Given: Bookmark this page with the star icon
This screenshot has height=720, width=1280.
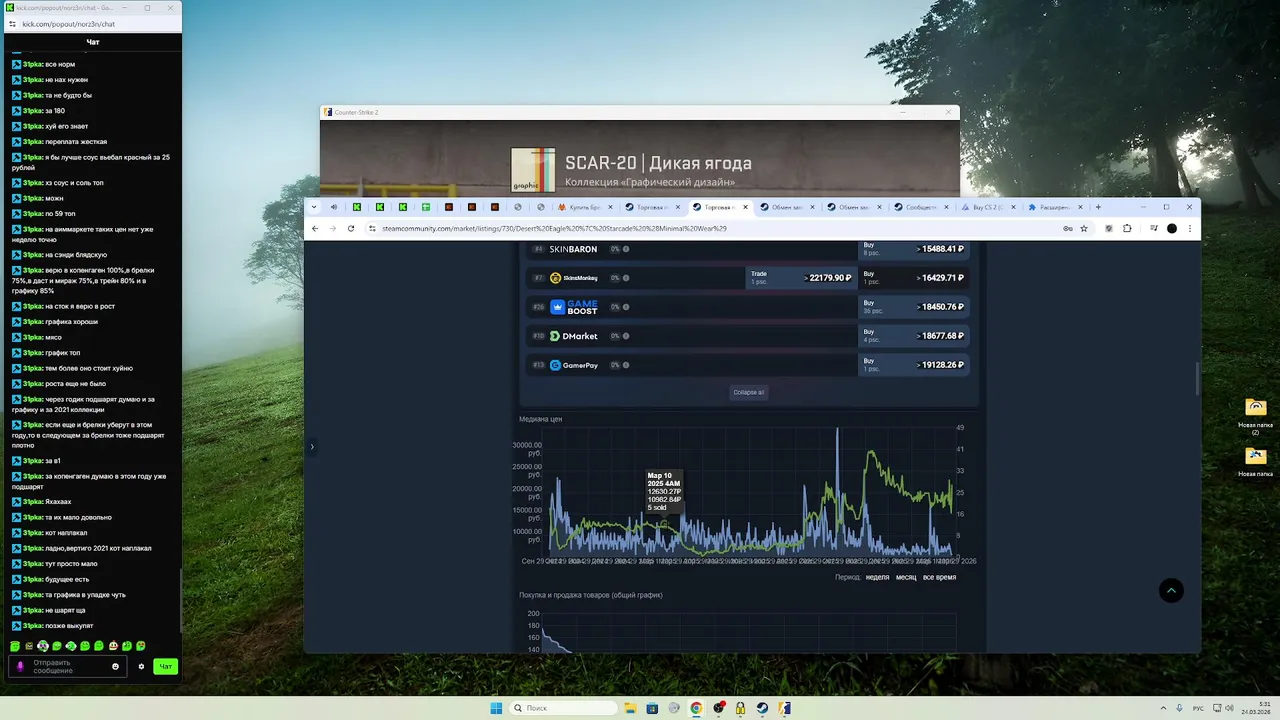Looking at the screenshot, I should click(1084, 228).
